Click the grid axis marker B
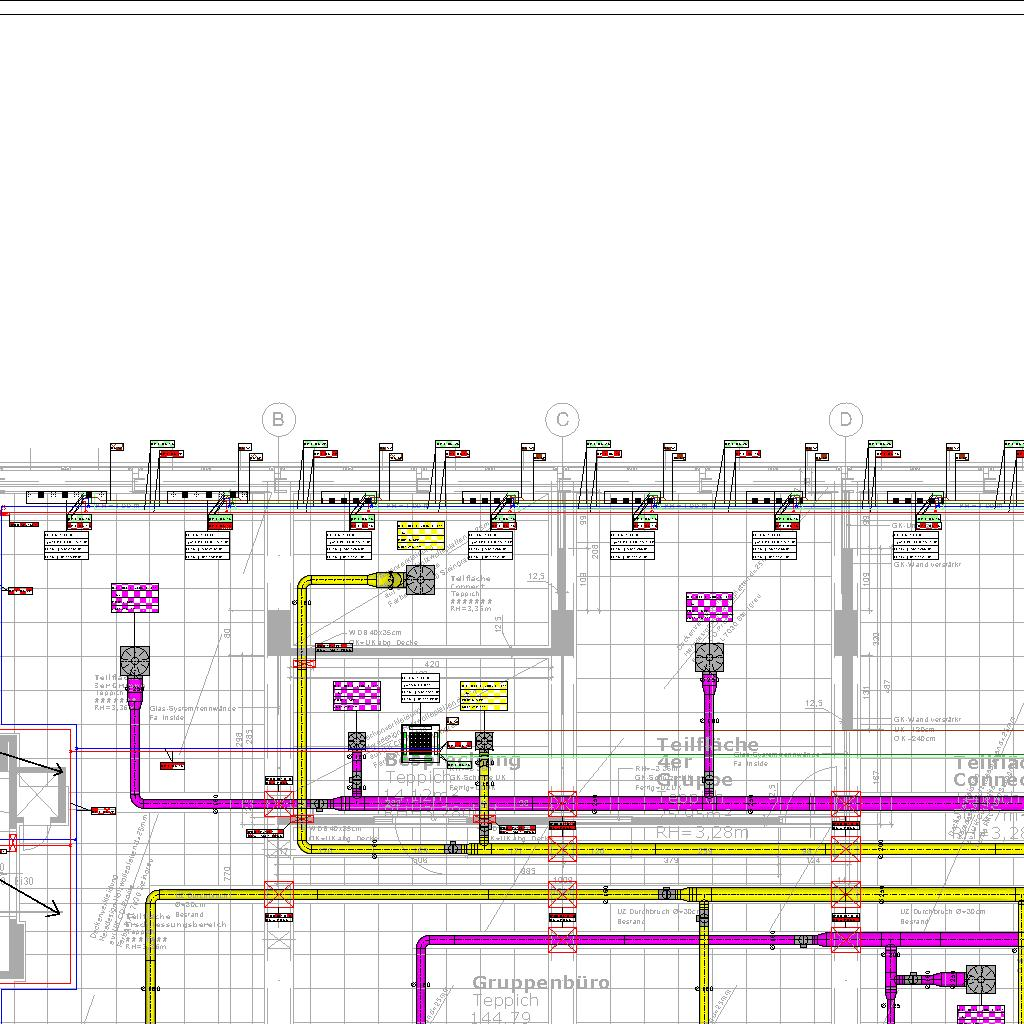The image size is (1024, 1024). pos(278,419)
